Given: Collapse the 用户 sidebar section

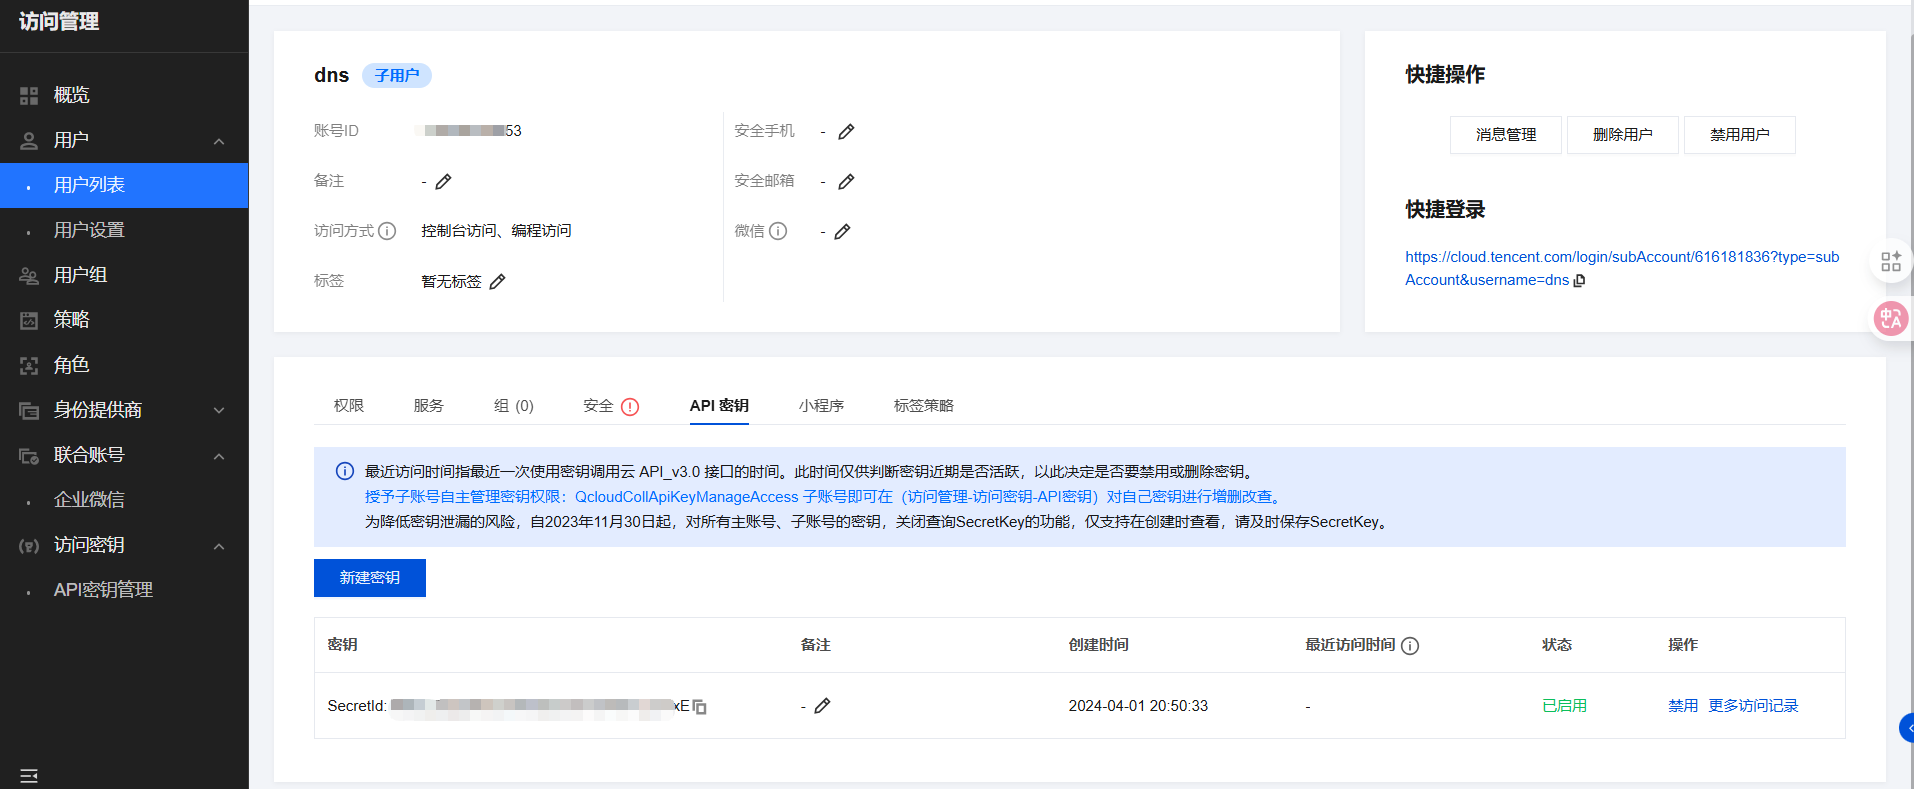Looking at the screenshot, I should pos(219,141).
